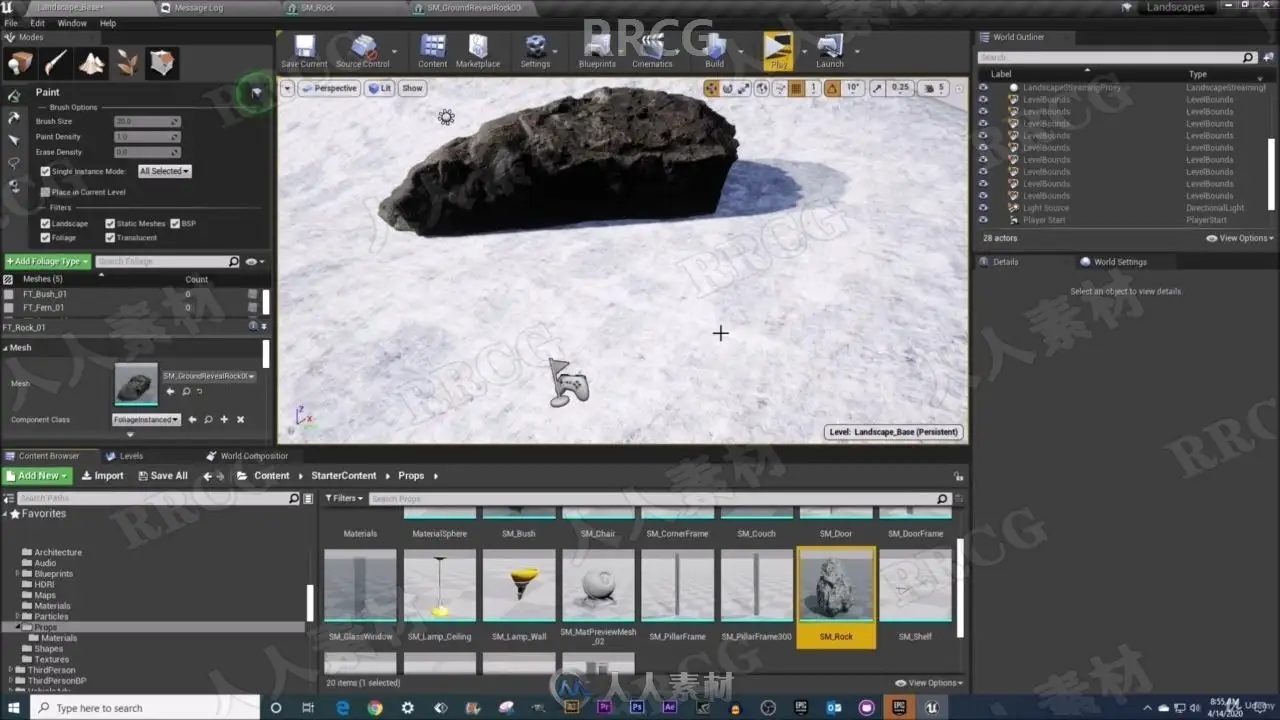
Task: Enable Place in Current Level checkbox
Action: 45,192
